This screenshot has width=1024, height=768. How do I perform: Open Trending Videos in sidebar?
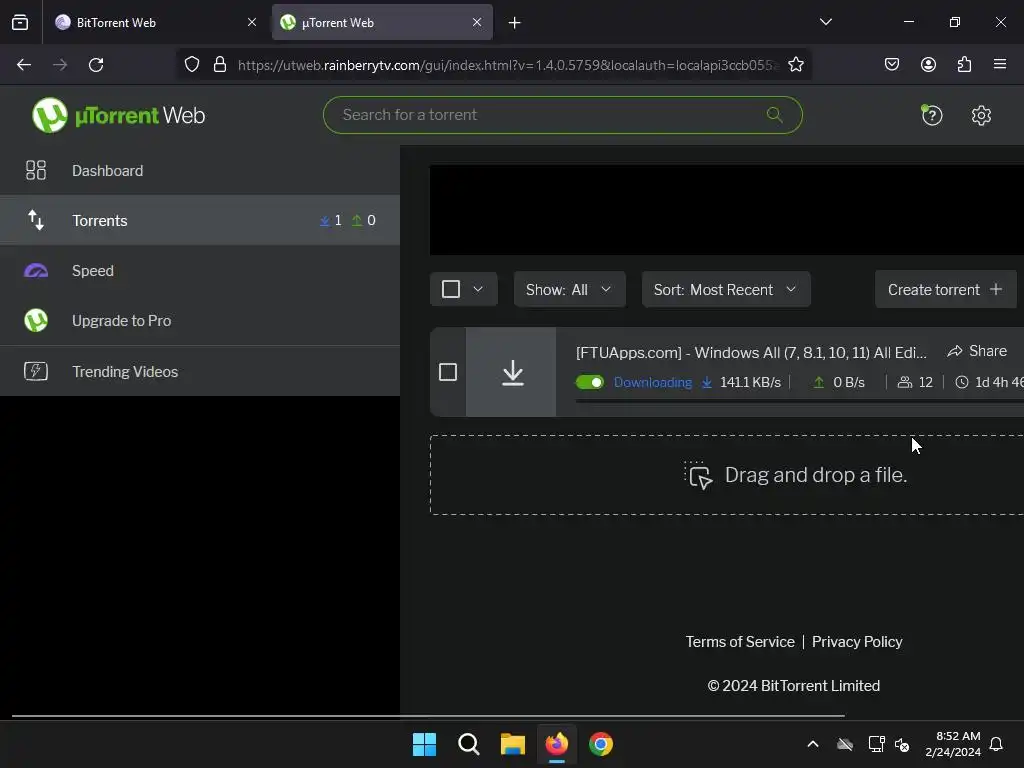click(x=200, y=371)
